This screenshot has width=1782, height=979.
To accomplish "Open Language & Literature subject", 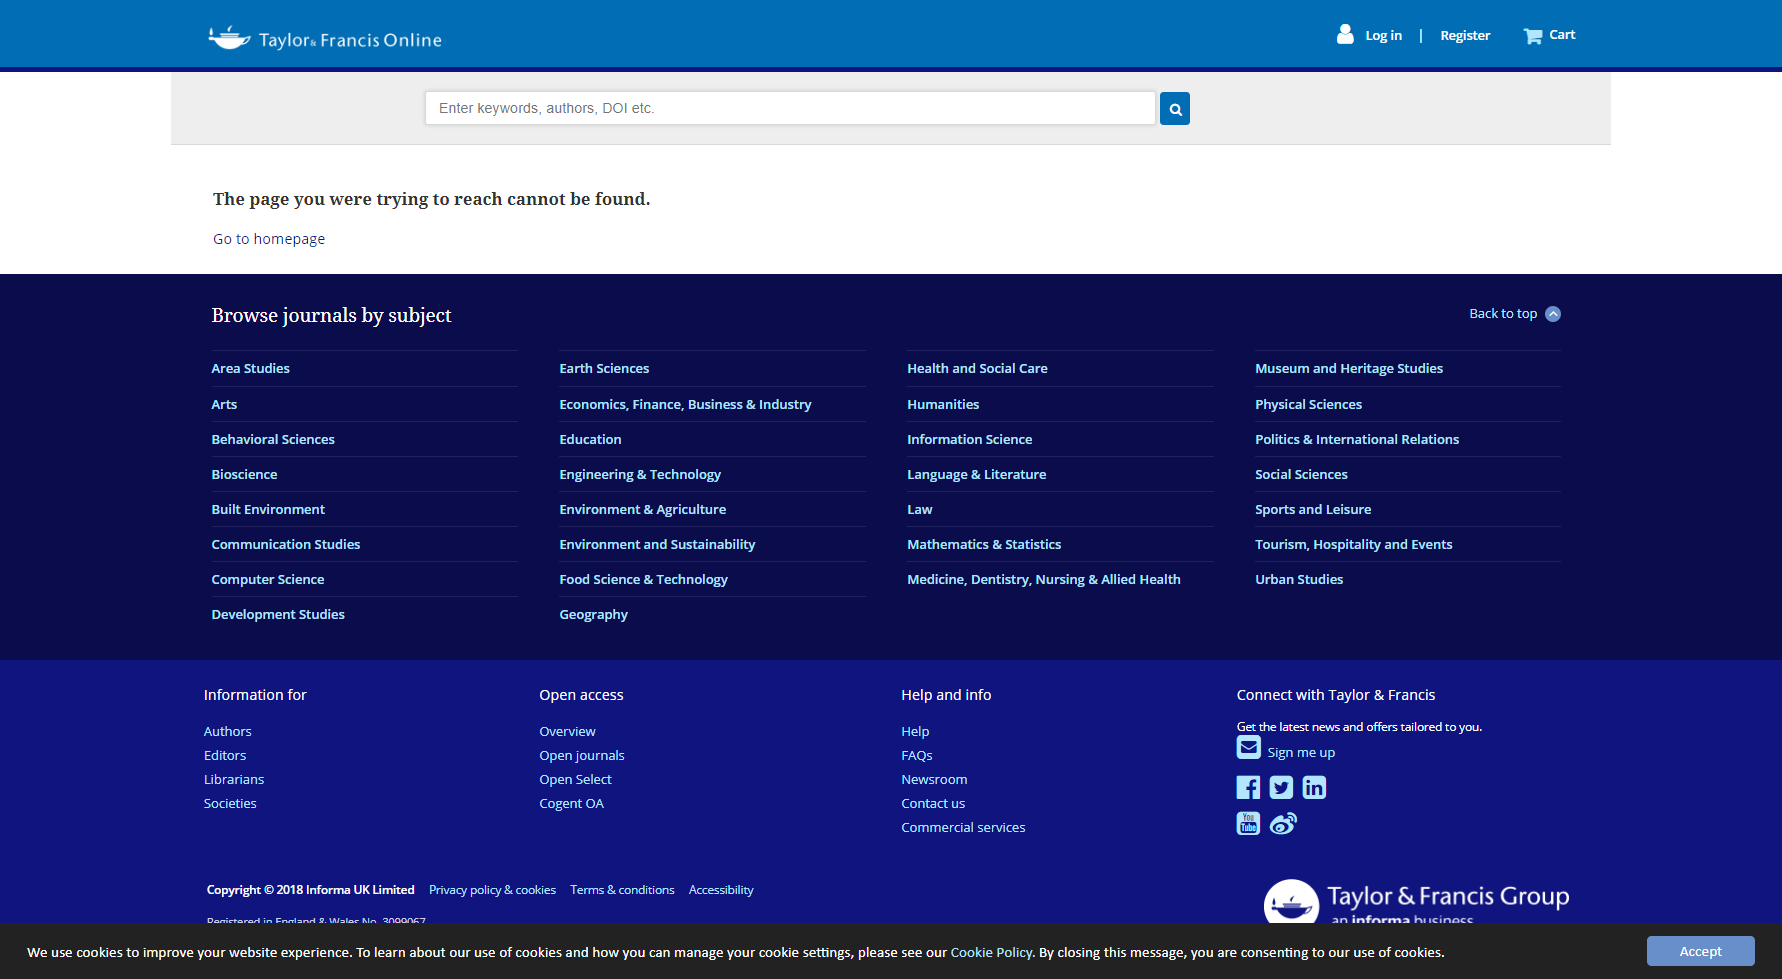I will tap(976, 475).
